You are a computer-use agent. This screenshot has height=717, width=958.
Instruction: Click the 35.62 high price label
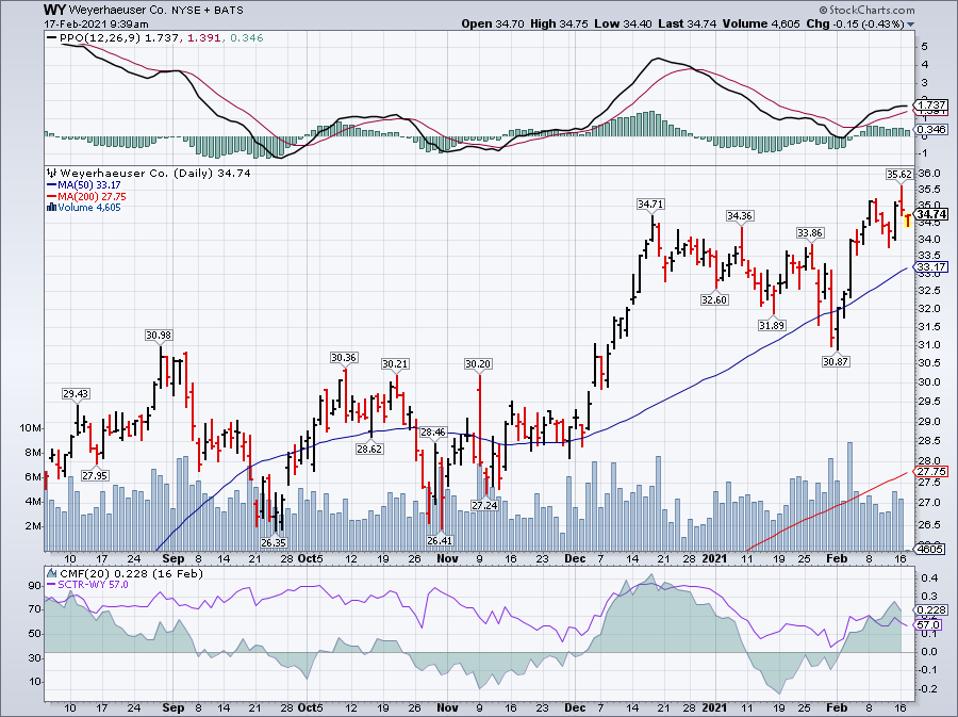(899, 174)
